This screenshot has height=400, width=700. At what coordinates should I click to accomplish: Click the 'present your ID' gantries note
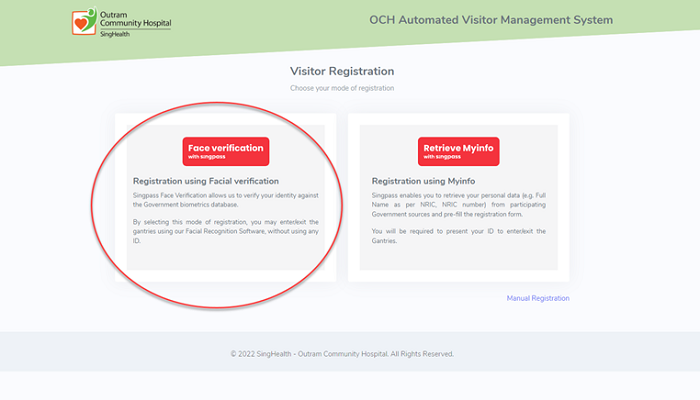(x=458, y=236)
